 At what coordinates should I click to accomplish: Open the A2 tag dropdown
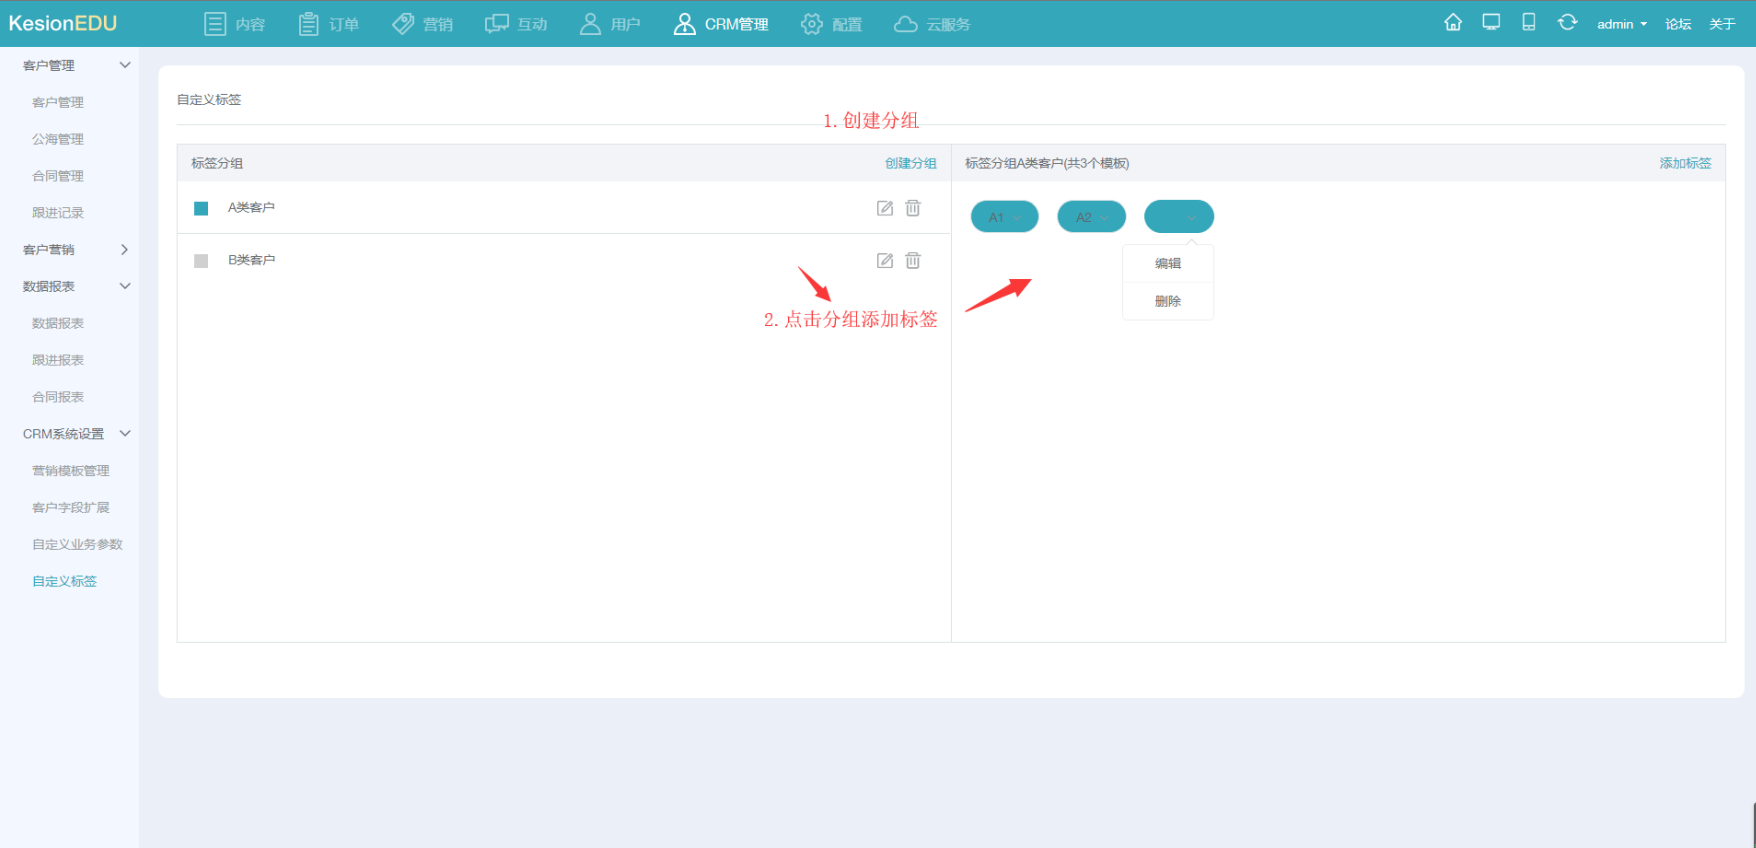click(x=1092, y=217)
